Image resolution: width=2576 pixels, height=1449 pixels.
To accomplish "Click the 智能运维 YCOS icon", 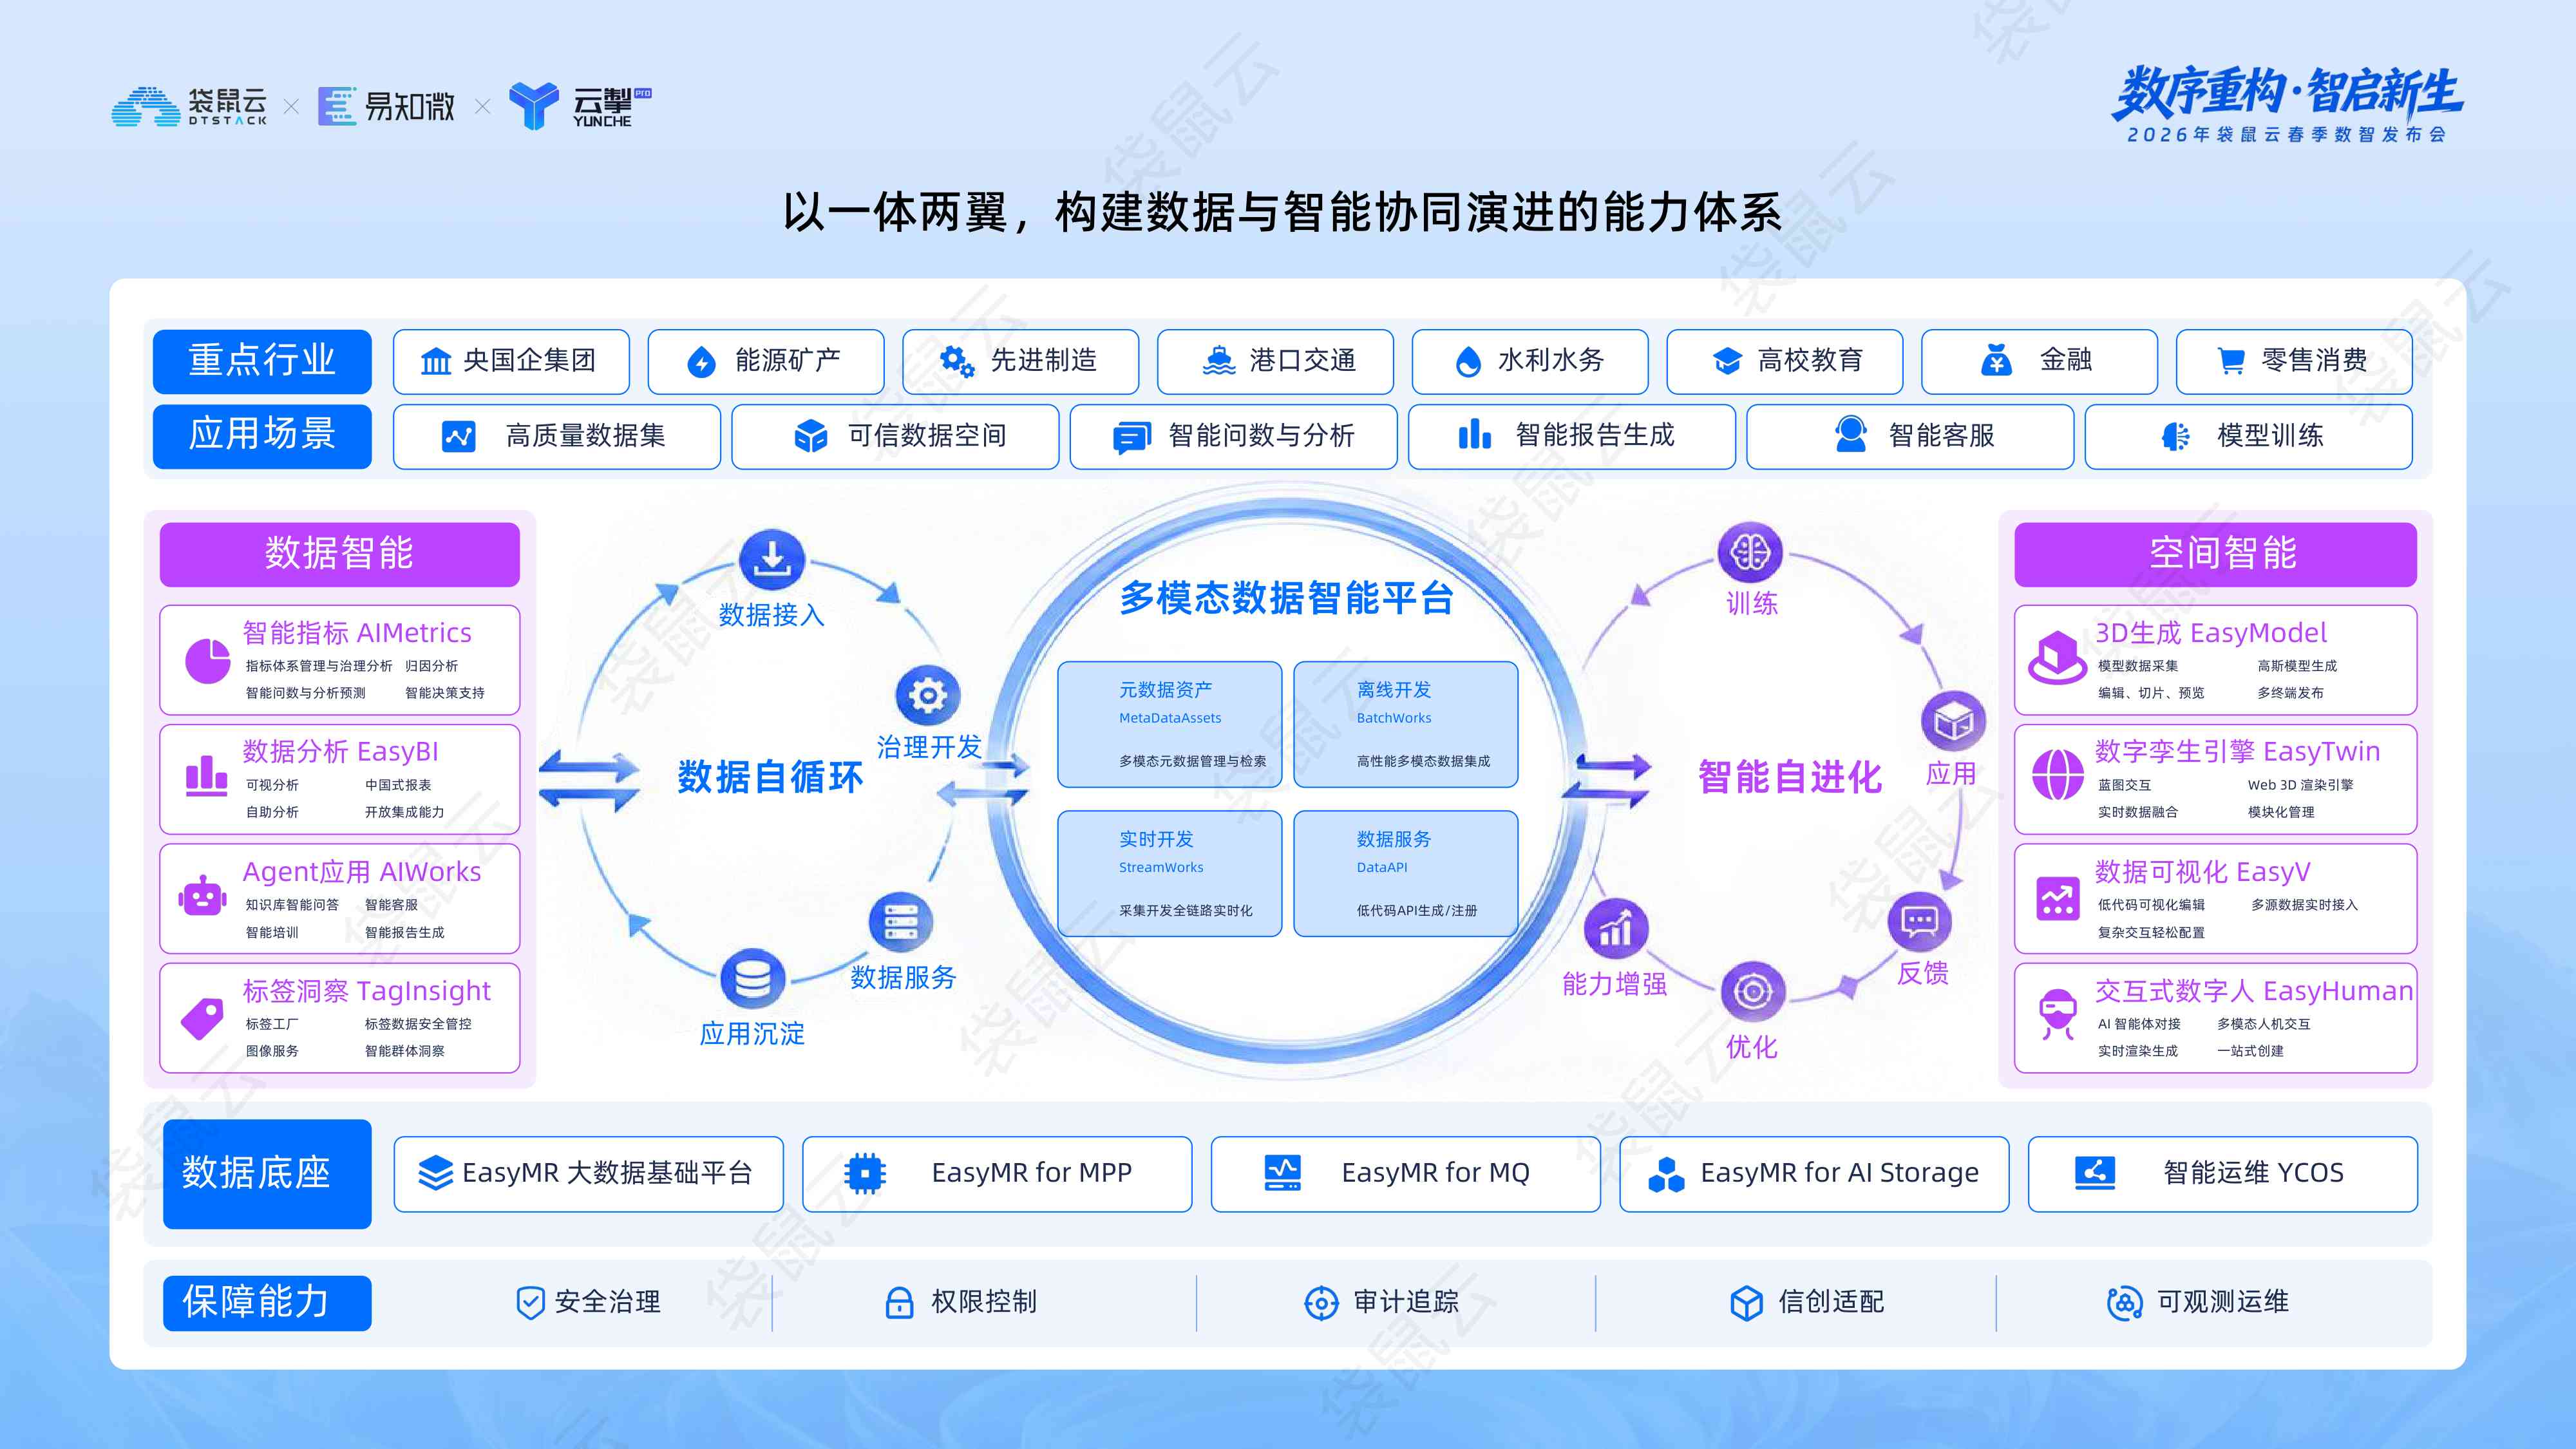I will coord(2094,1172).
